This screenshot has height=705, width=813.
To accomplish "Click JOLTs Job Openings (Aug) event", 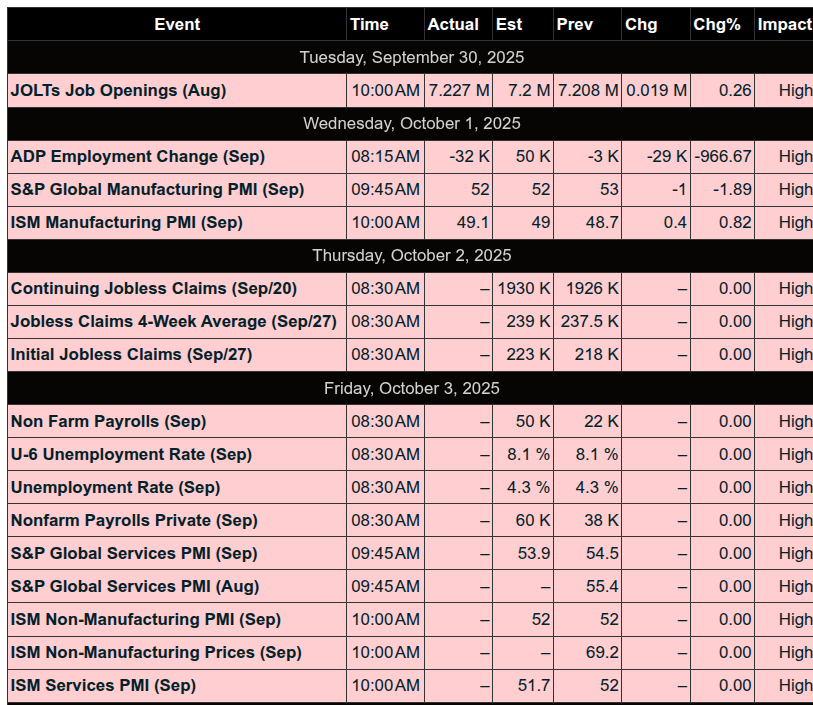I will point(118,91).
